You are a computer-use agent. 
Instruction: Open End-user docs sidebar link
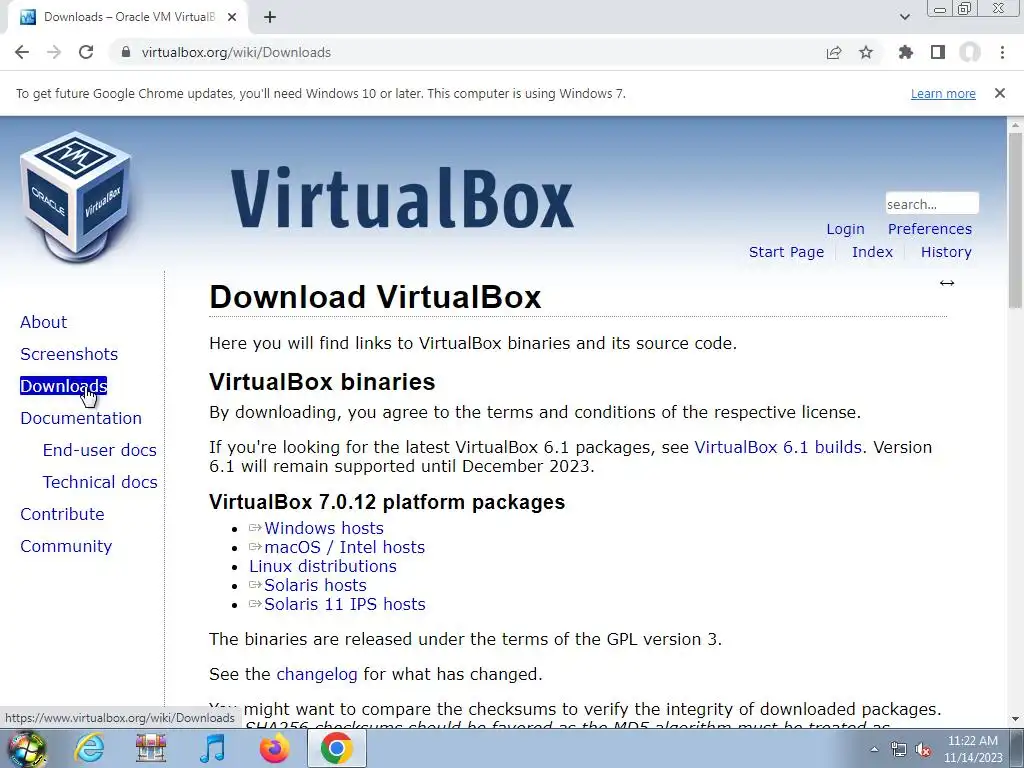(99, 450)
